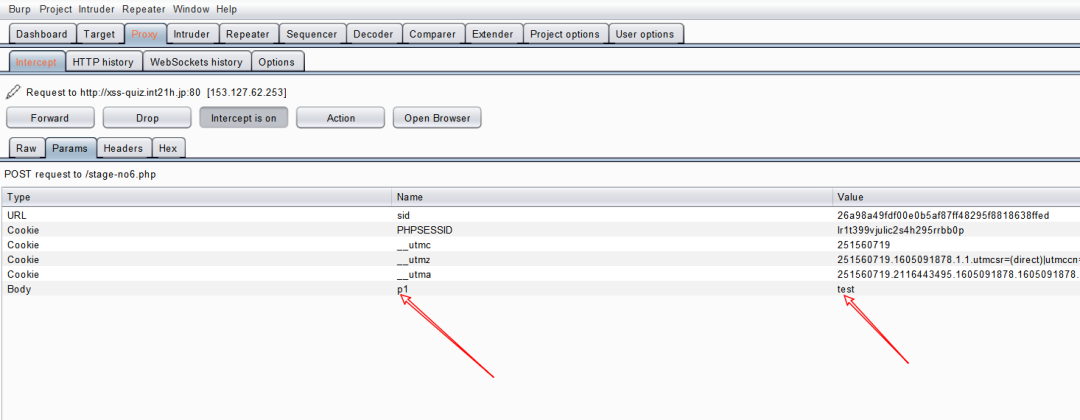Screen dimensions: 1080x420
Task: Select the __utma value starting 251560719.2116443495
Action: [957, 275]
